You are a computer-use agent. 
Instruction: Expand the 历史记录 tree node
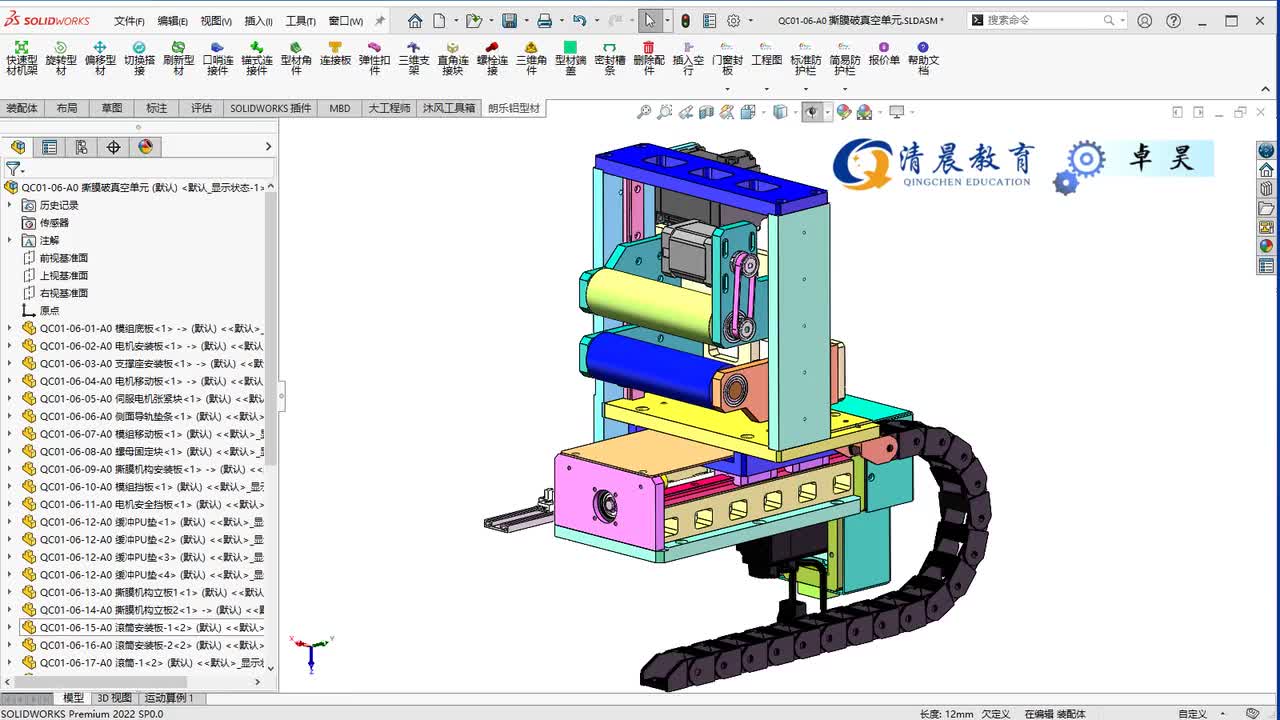point(10,205)
